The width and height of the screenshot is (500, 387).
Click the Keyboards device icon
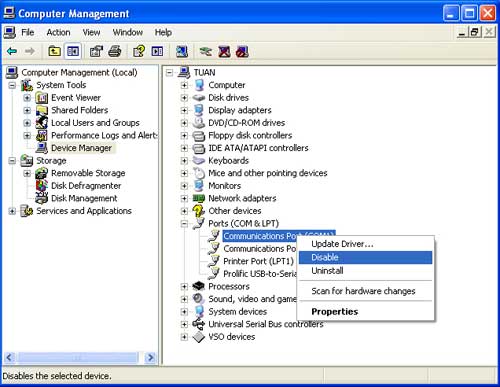point(199,160)
